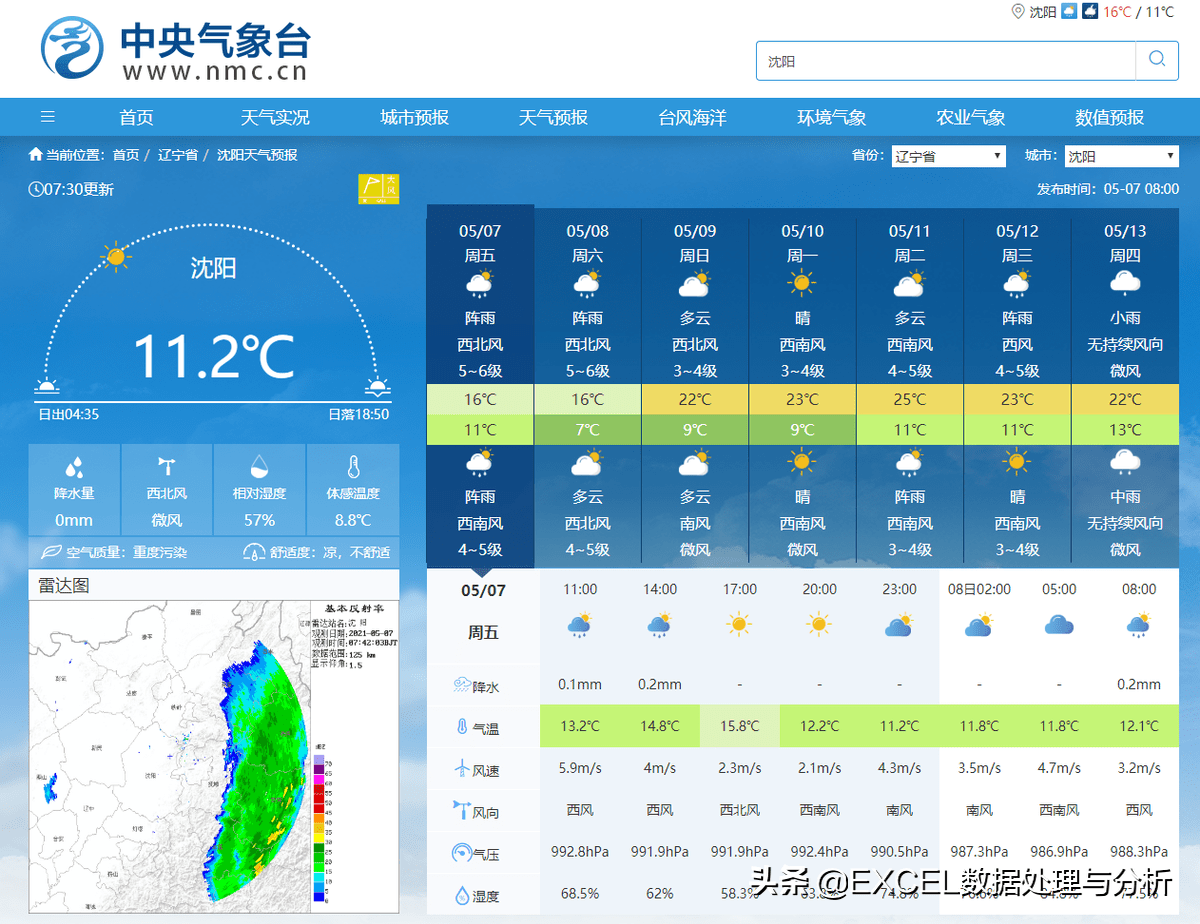The image size is (1200, 924).
Task: Click the 空气质量 leaf icon
Action: tap(50, 551)
